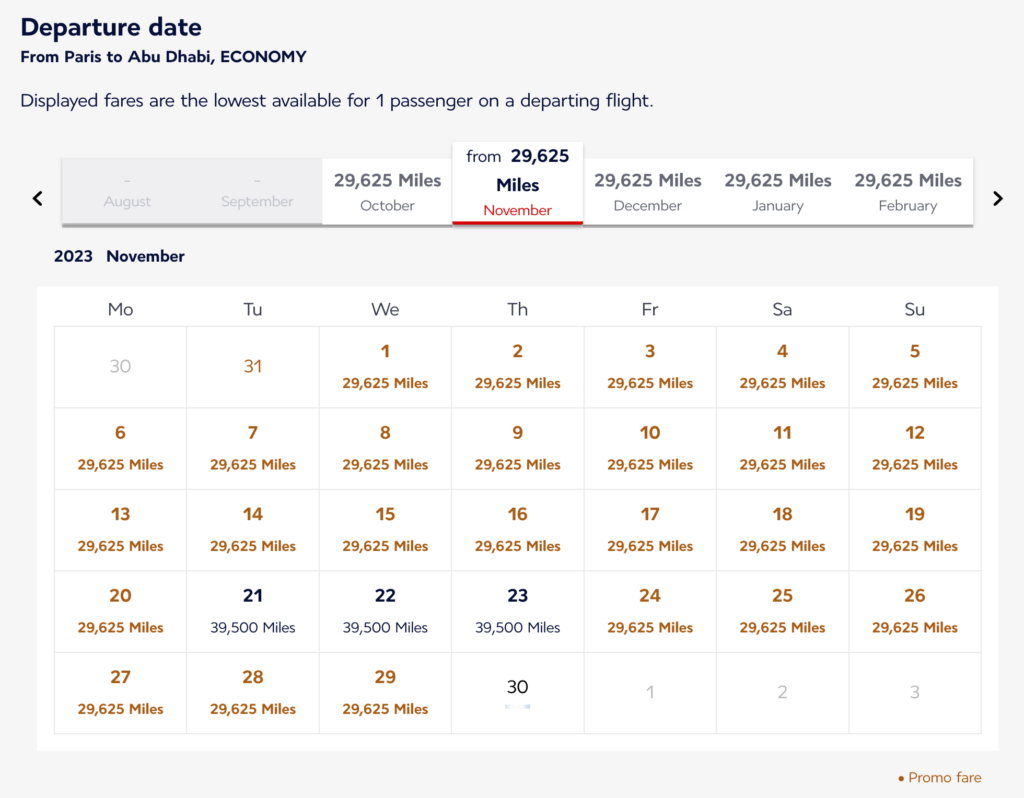Open the January fares view
Image resolution: width=1024 pixels, height=798 pixels.
777,191
